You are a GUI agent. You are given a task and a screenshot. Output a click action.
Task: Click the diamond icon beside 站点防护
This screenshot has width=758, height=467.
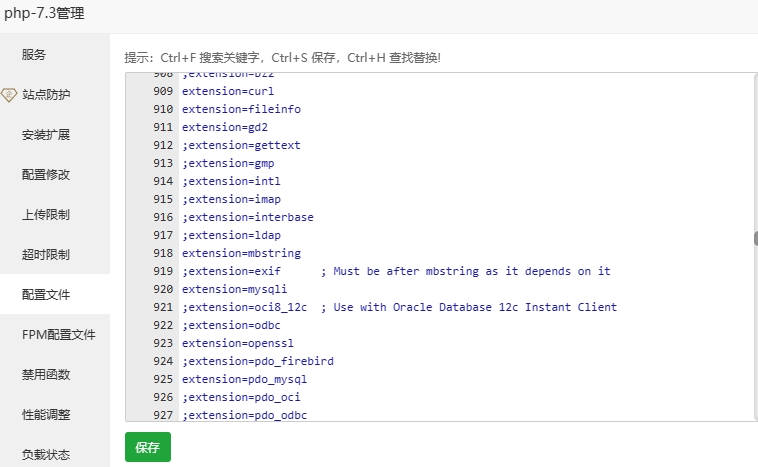click(9, 95)
